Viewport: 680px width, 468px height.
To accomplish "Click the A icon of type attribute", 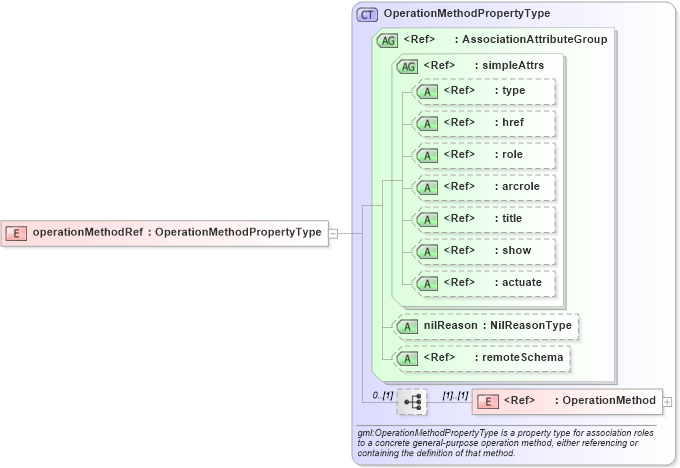I will click(x=427, y=92).
